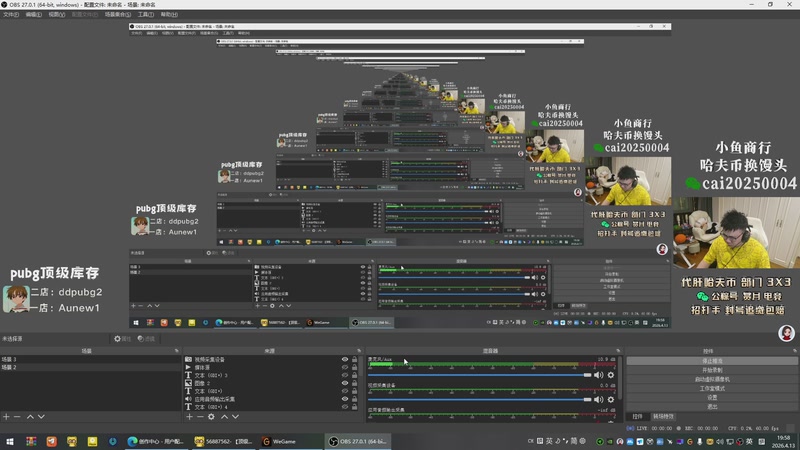Adjust the 视频采集设备 volume slider
The width and height of the screenshot is (800, 450).
[x=480, y=399]
